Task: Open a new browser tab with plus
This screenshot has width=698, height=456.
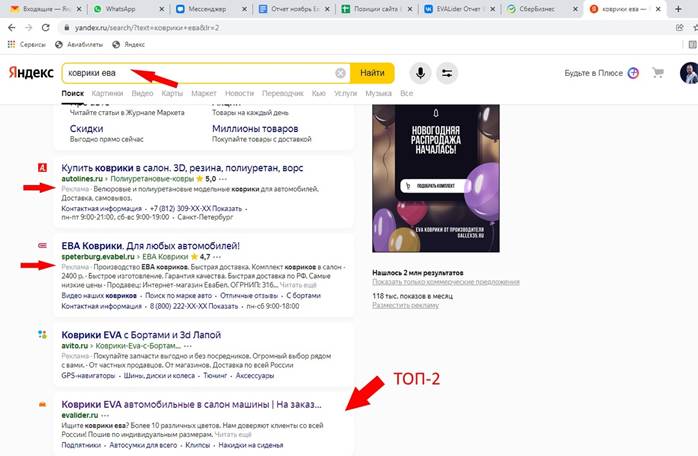Action: (x=678, y=9)
